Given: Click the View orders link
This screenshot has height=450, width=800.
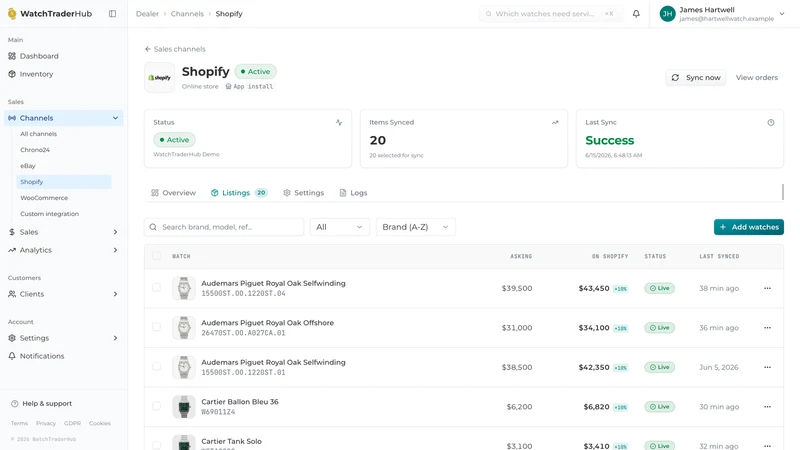Looking at the screenshot, I should tap(757, 78).
